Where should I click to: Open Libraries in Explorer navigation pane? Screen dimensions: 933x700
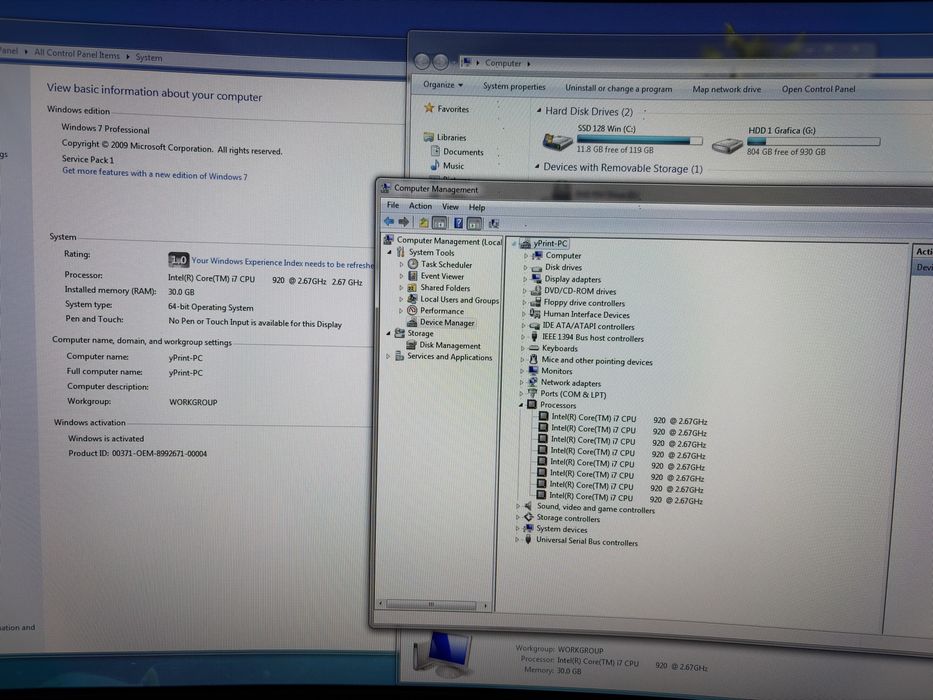(x=452, y=137)
